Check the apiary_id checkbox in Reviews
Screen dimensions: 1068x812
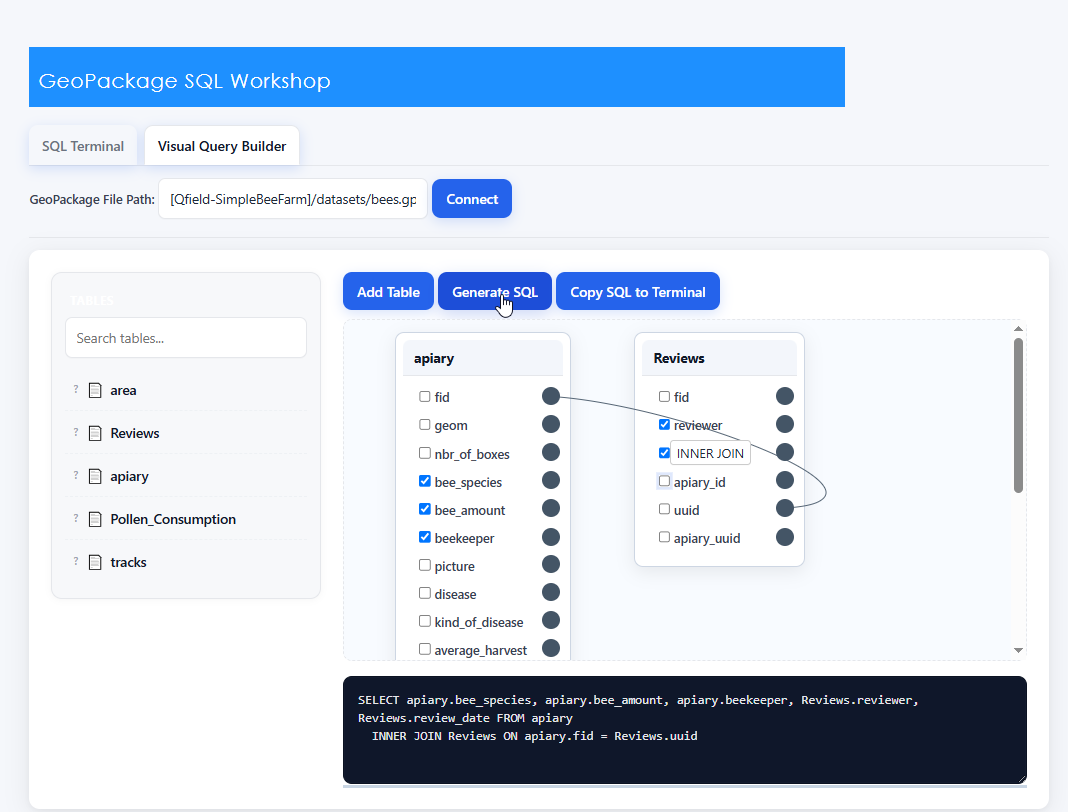click(x=665, y=481)
